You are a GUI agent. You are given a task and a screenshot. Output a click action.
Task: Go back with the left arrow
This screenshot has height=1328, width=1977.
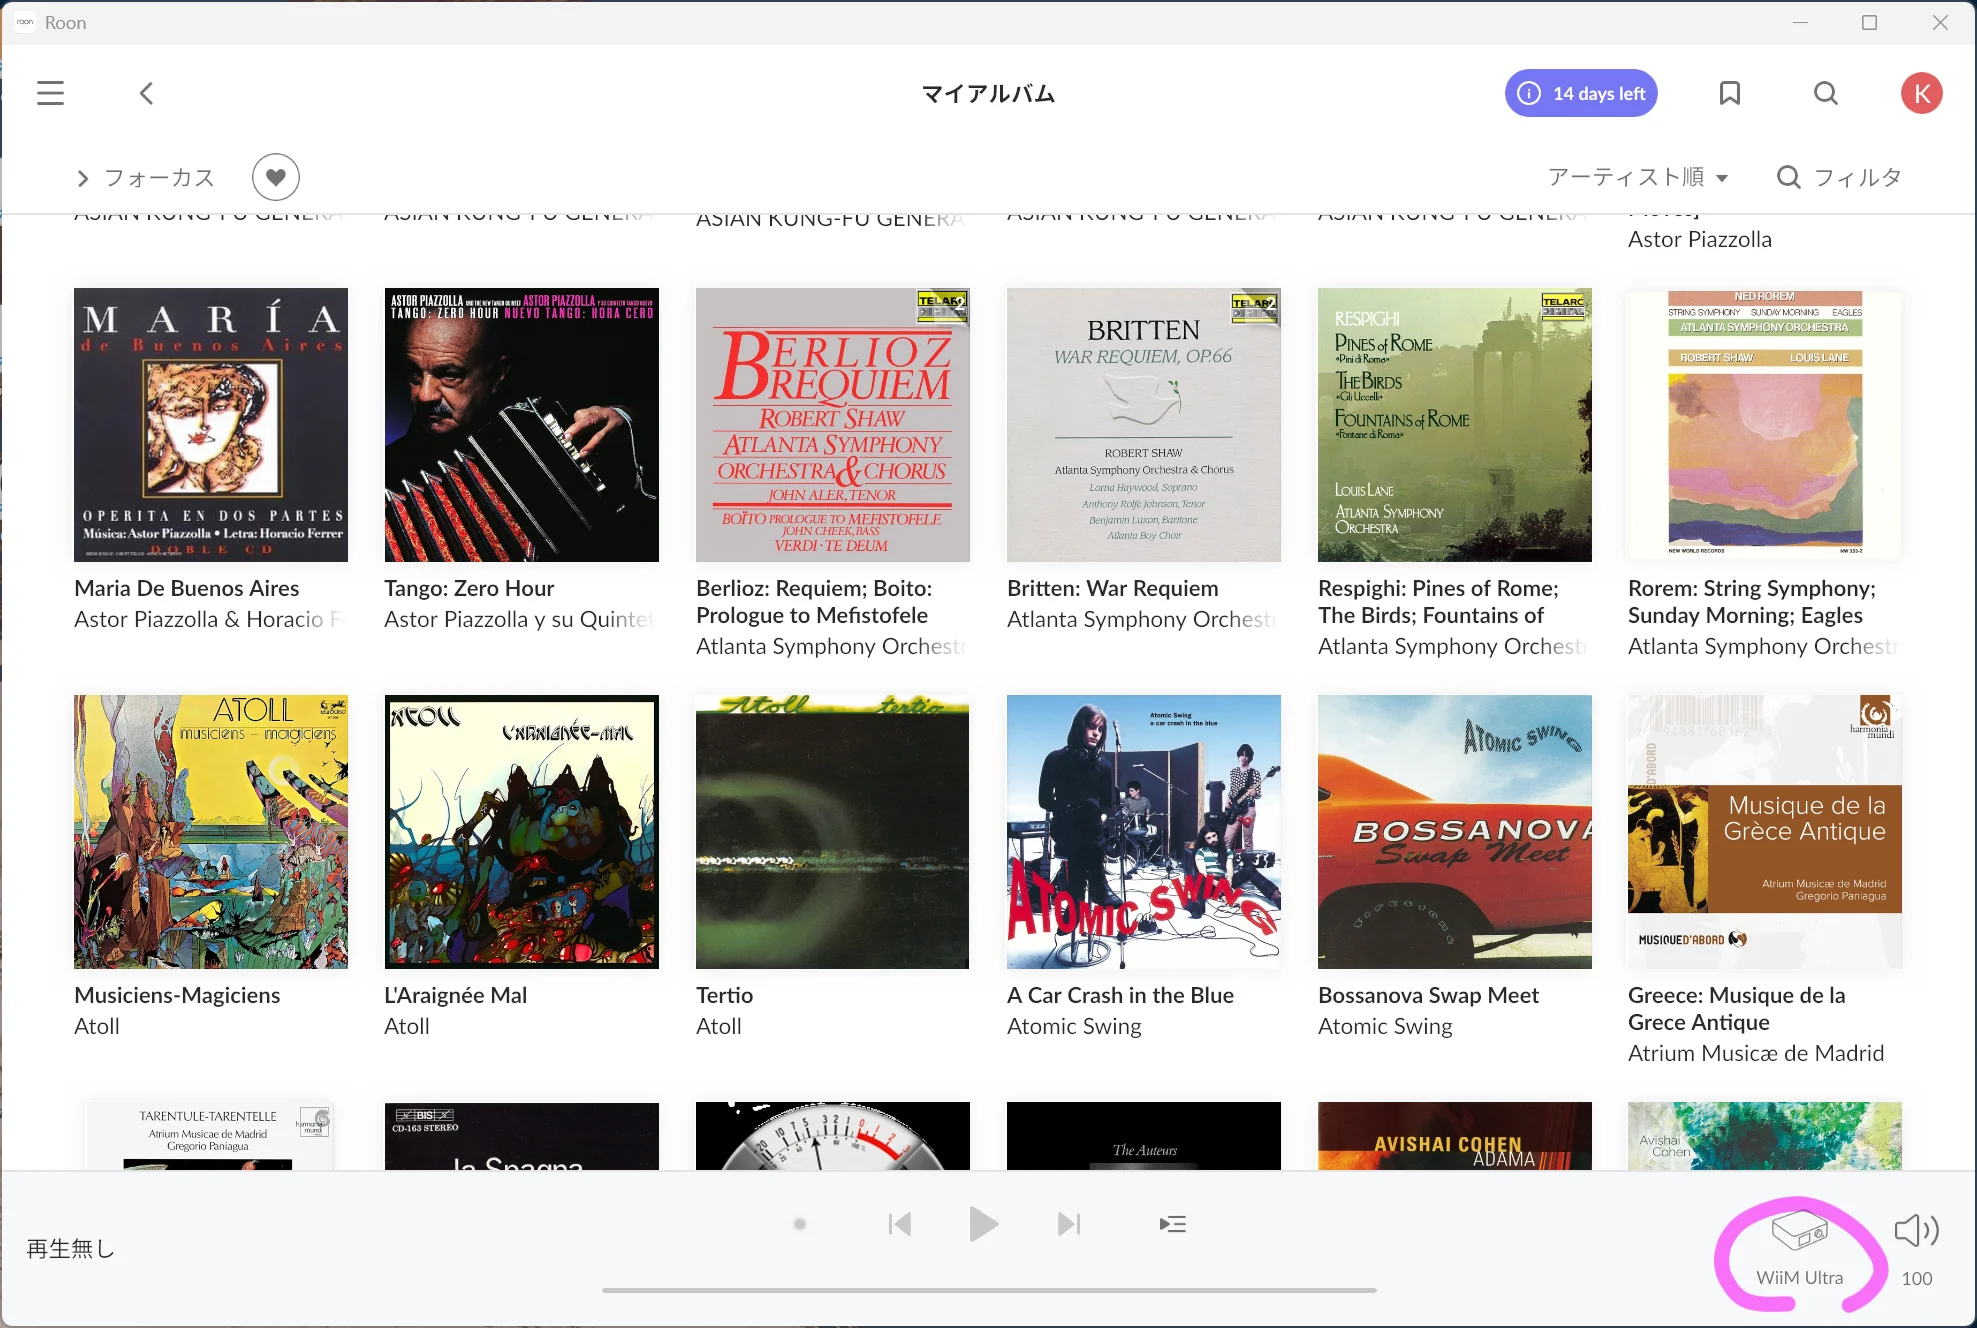pos(146,93)
